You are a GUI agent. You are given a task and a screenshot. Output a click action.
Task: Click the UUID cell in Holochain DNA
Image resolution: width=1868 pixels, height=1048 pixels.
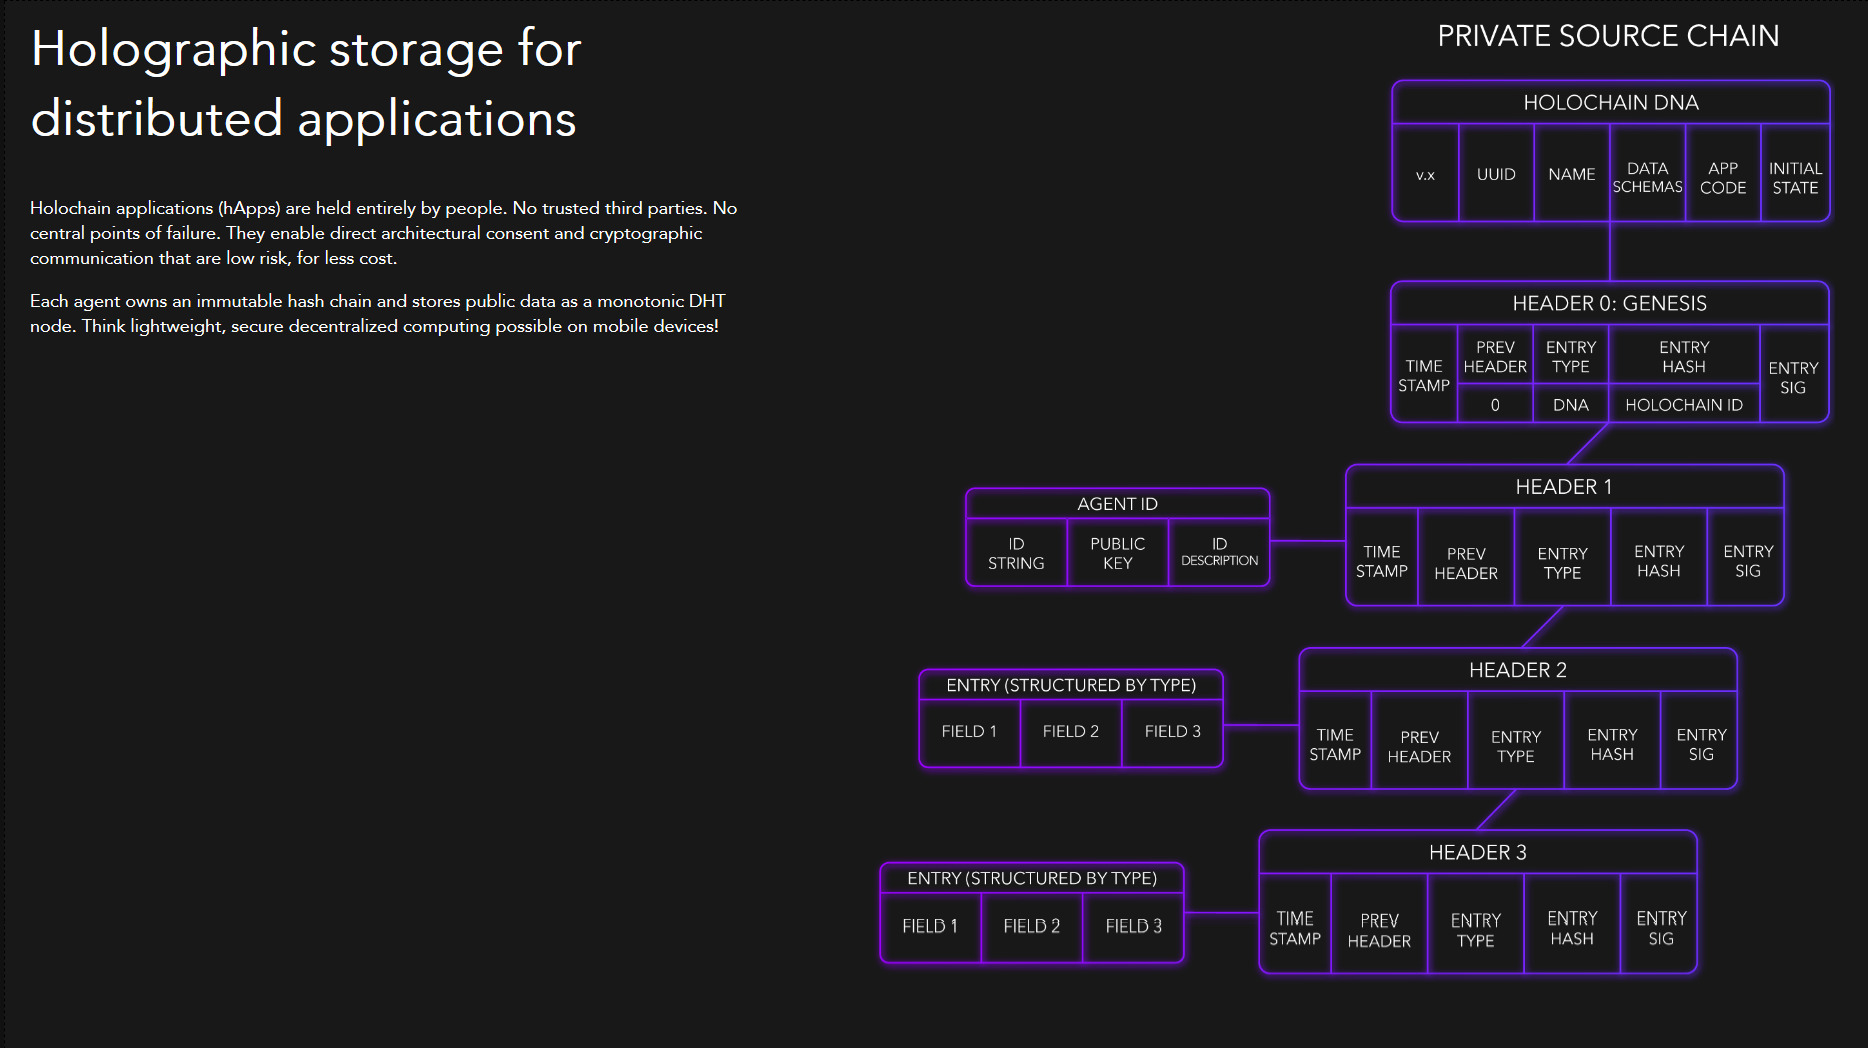pyautogui.click(x=1496, y=174)
